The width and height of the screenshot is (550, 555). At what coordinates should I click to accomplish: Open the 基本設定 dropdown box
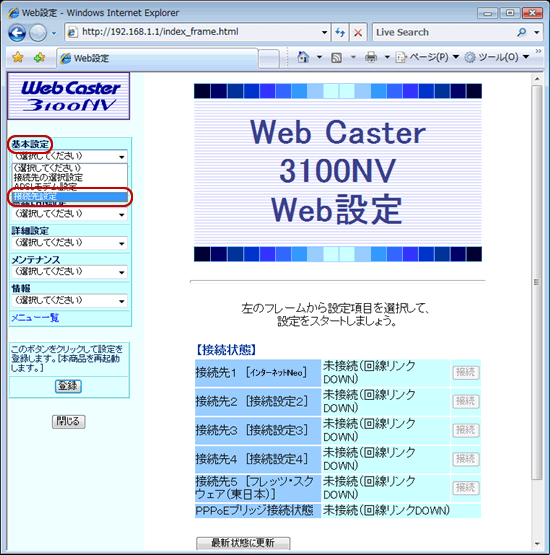point(70,156)
